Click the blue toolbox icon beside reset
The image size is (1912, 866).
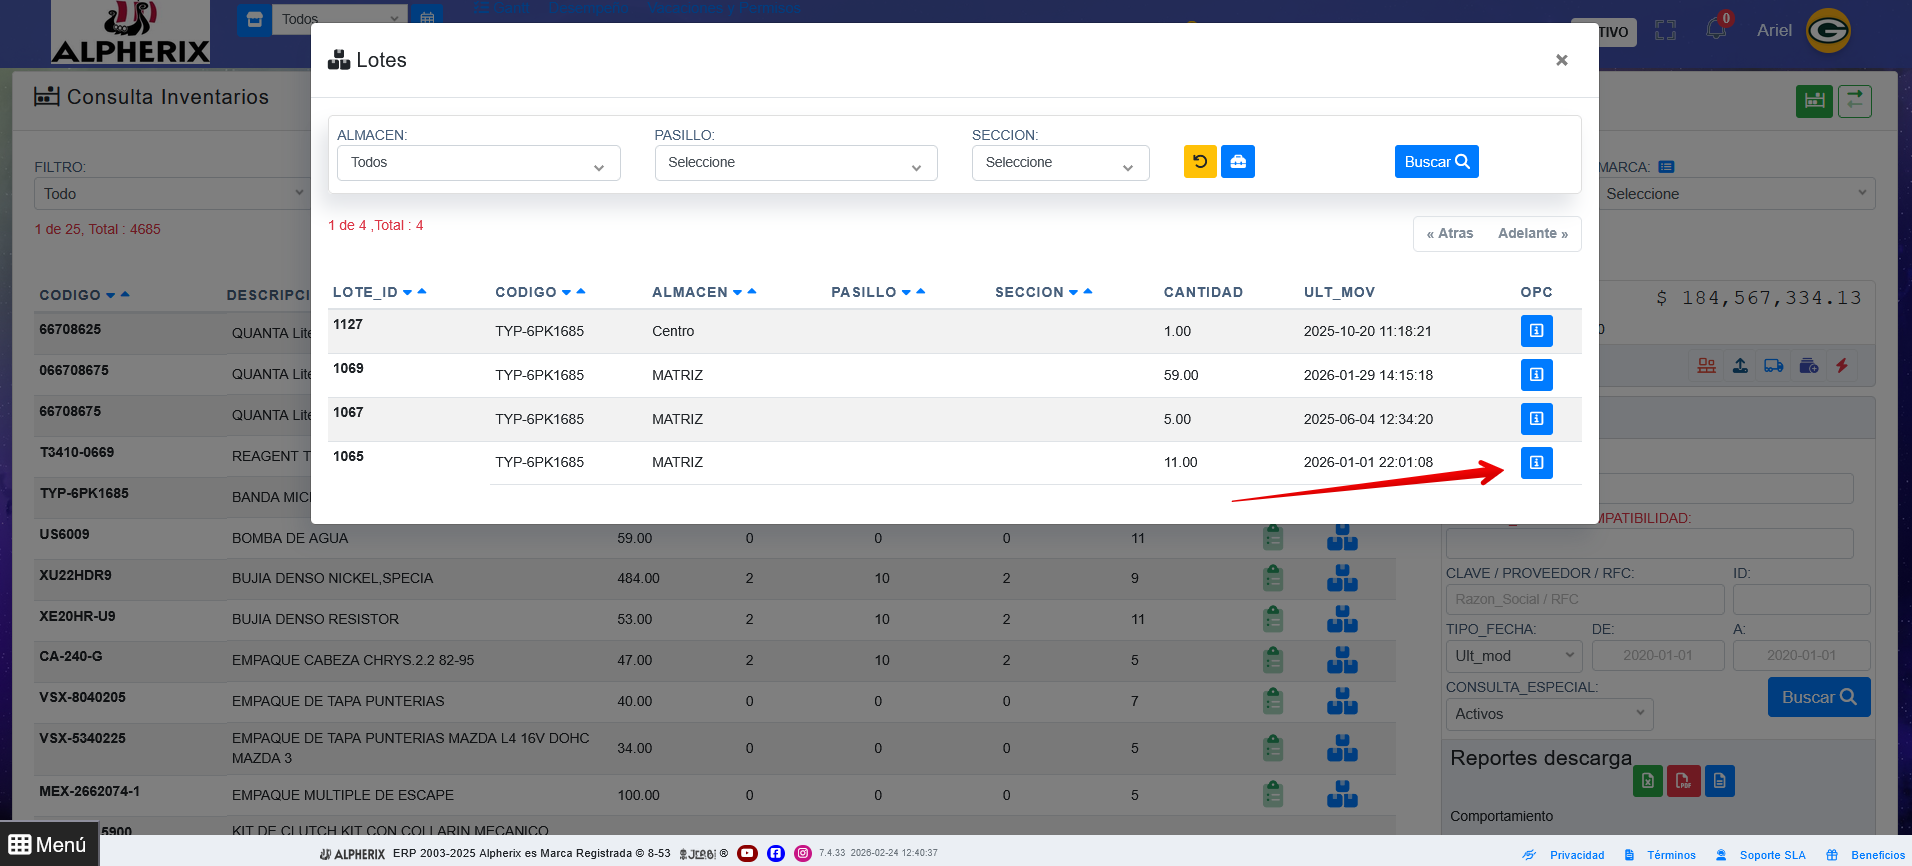coord(1238,162)
